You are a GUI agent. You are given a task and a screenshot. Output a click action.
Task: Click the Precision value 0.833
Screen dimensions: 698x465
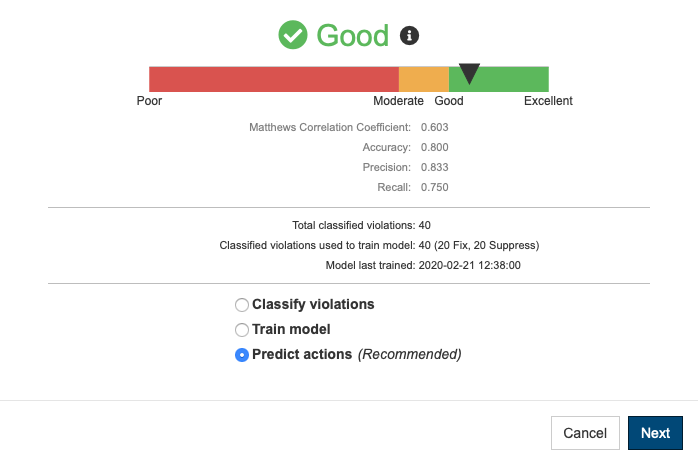coord(434,167)
